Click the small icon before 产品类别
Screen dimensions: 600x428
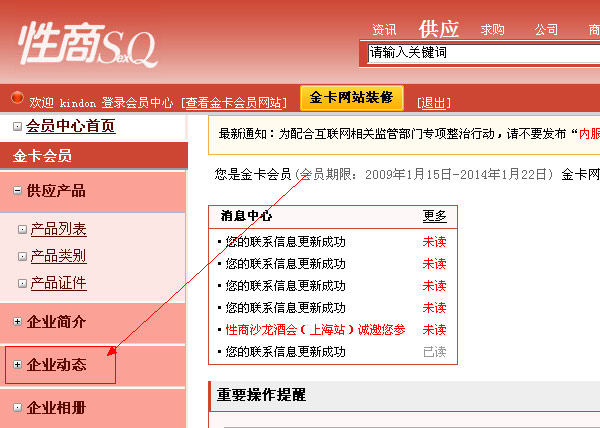pyautogui.click(x=22, y=256)
